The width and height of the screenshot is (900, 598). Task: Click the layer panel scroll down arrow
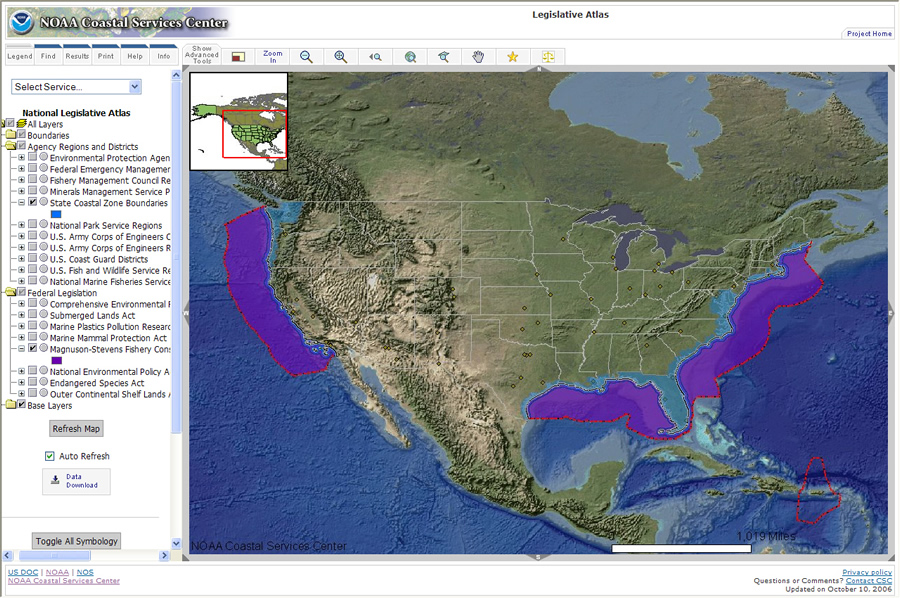(x=176, y=543)
